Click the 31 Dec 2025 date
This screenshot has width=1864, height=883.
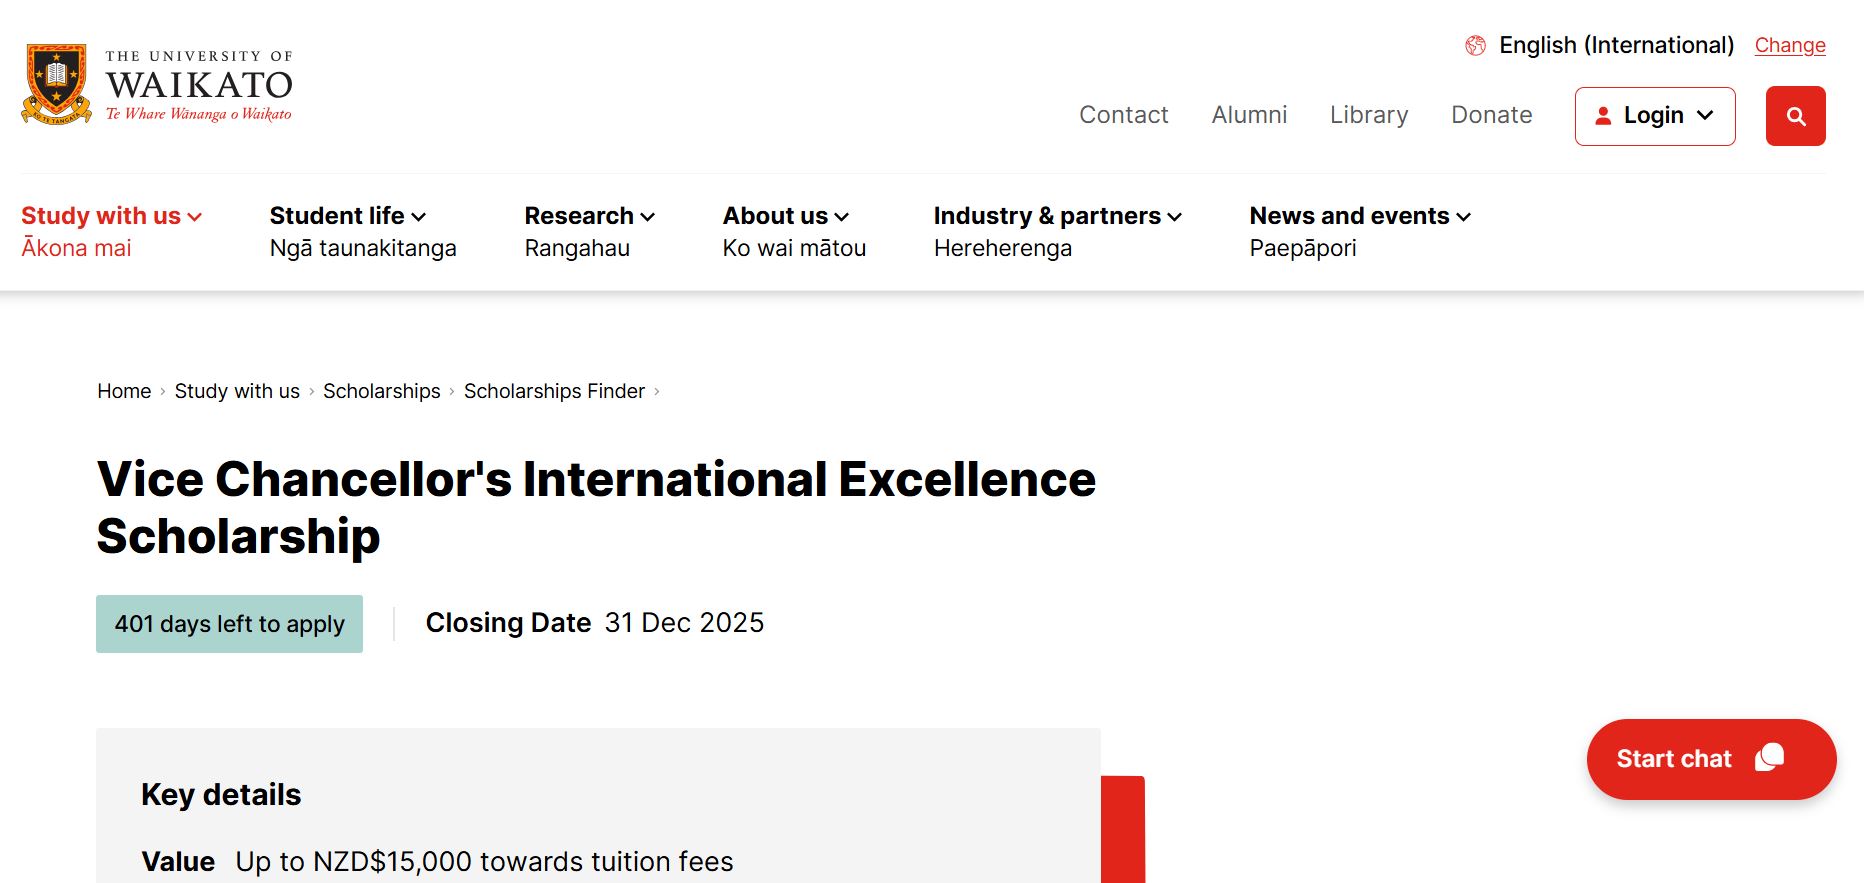point(684,623)
